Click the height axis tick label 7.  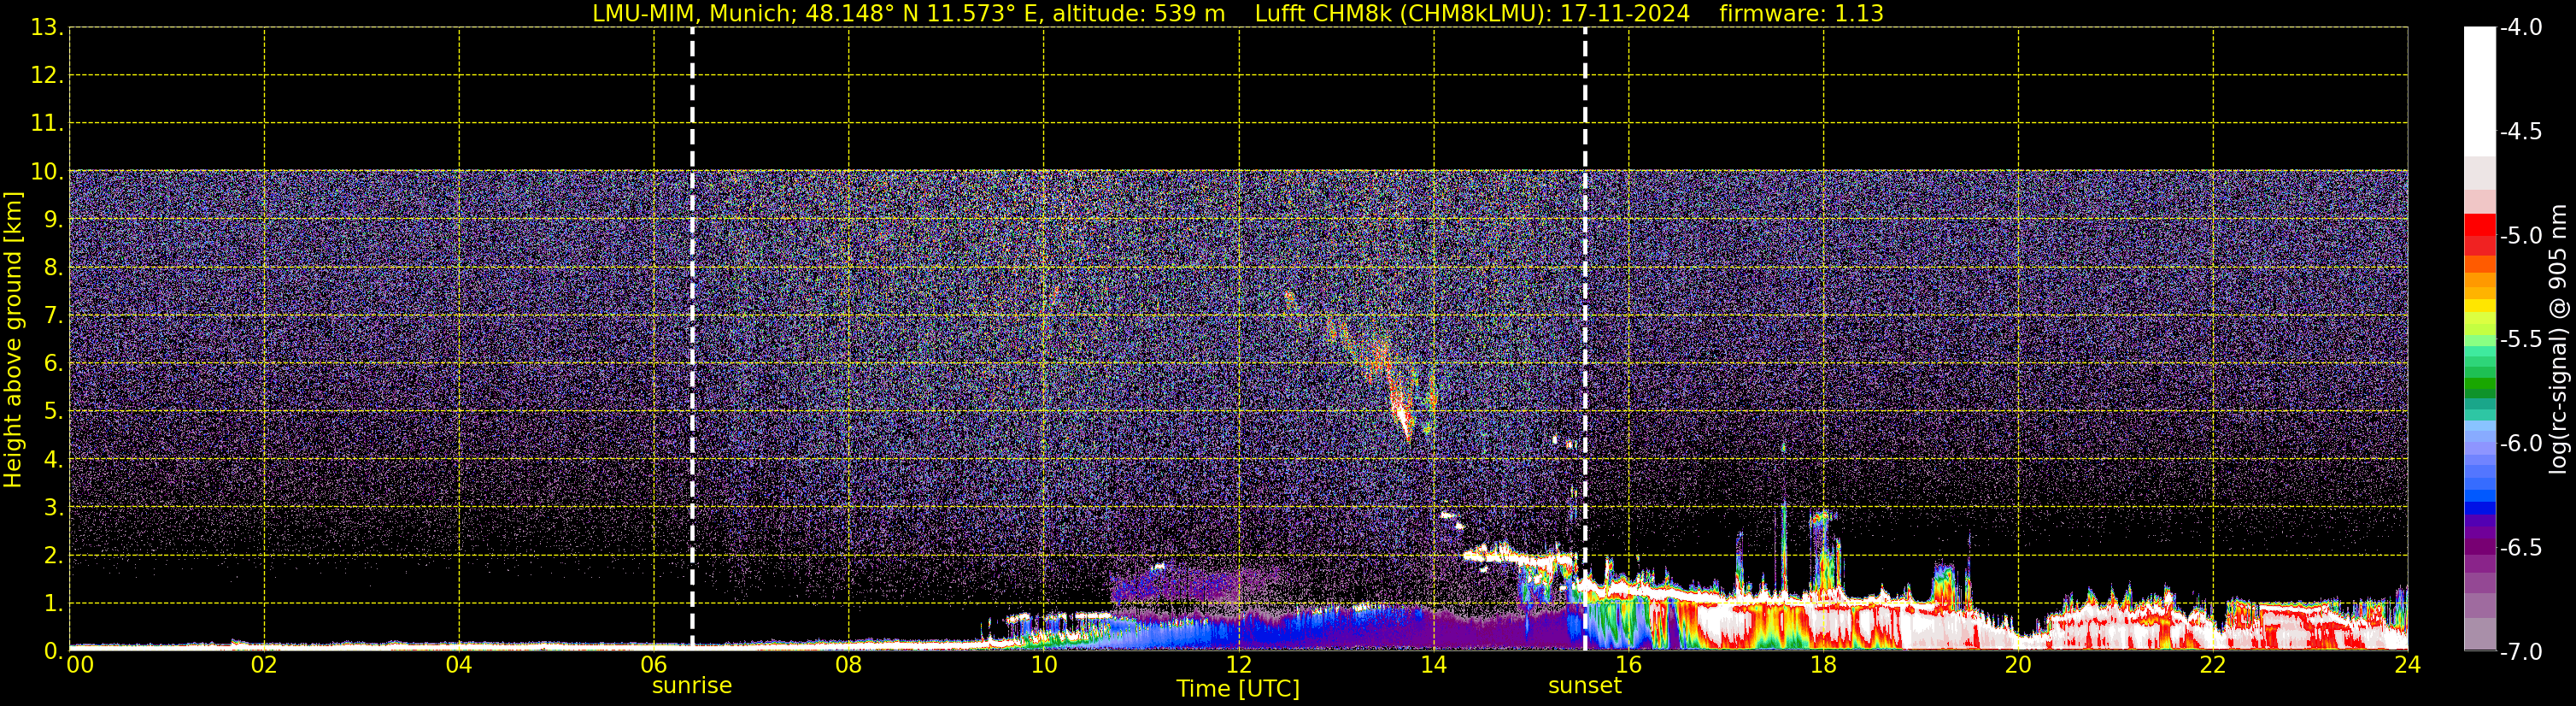53,315
